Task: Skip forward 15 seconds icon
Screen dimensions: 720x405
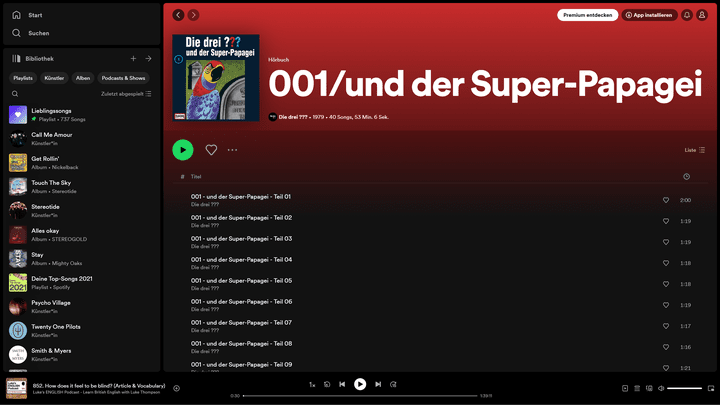Action: coord(393,384)
